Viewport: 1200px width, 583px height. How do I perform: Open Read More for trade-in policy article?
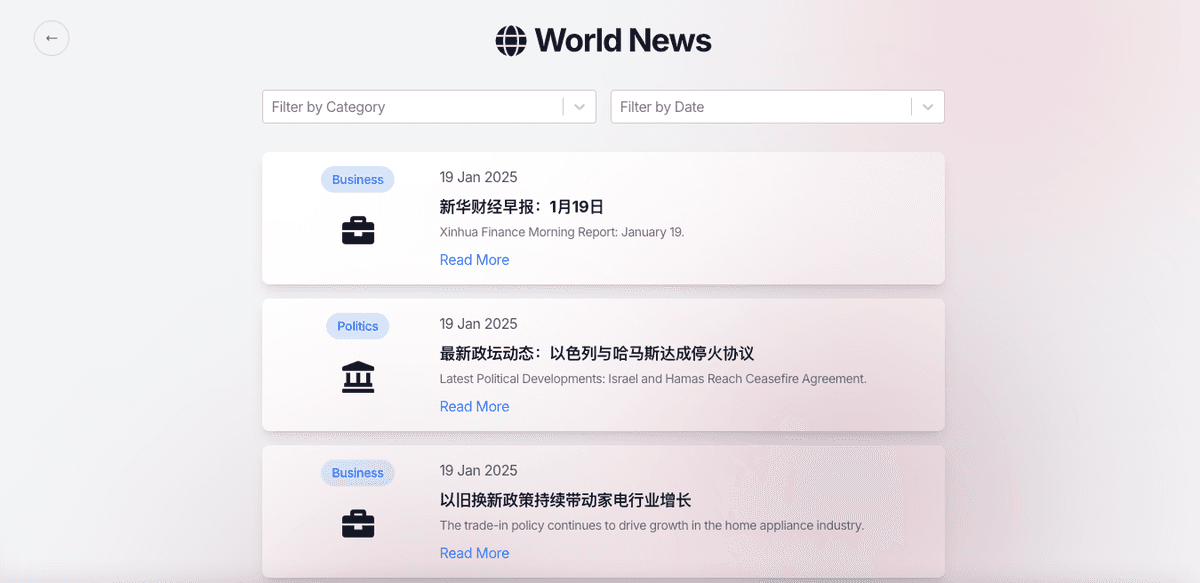[x=474, y=553]
